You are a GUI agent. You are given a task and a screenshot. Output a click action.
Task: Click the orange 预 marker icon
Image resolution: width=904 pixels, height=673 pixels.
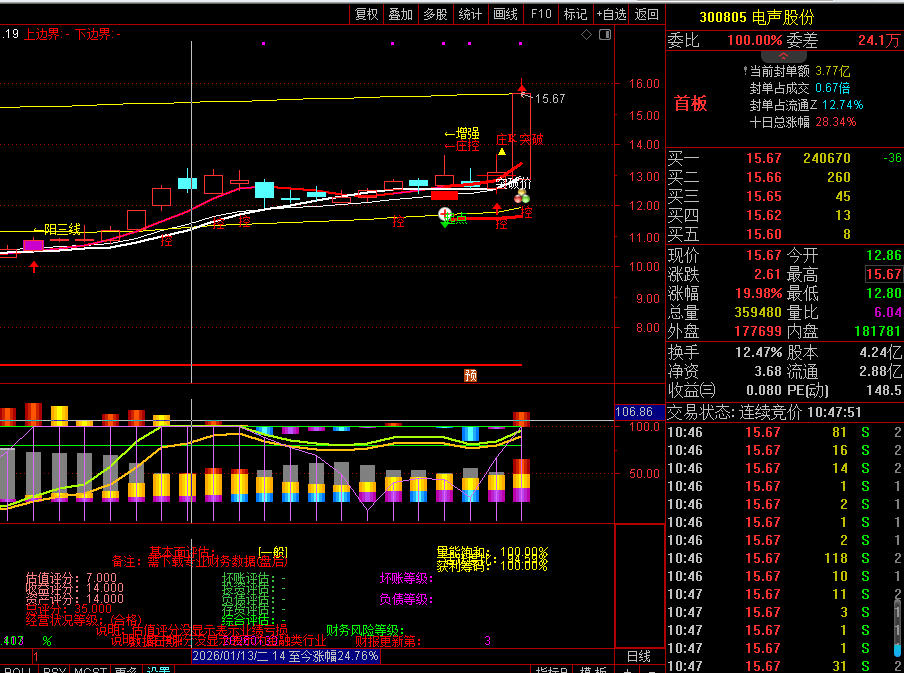click(x=470, y=375)
